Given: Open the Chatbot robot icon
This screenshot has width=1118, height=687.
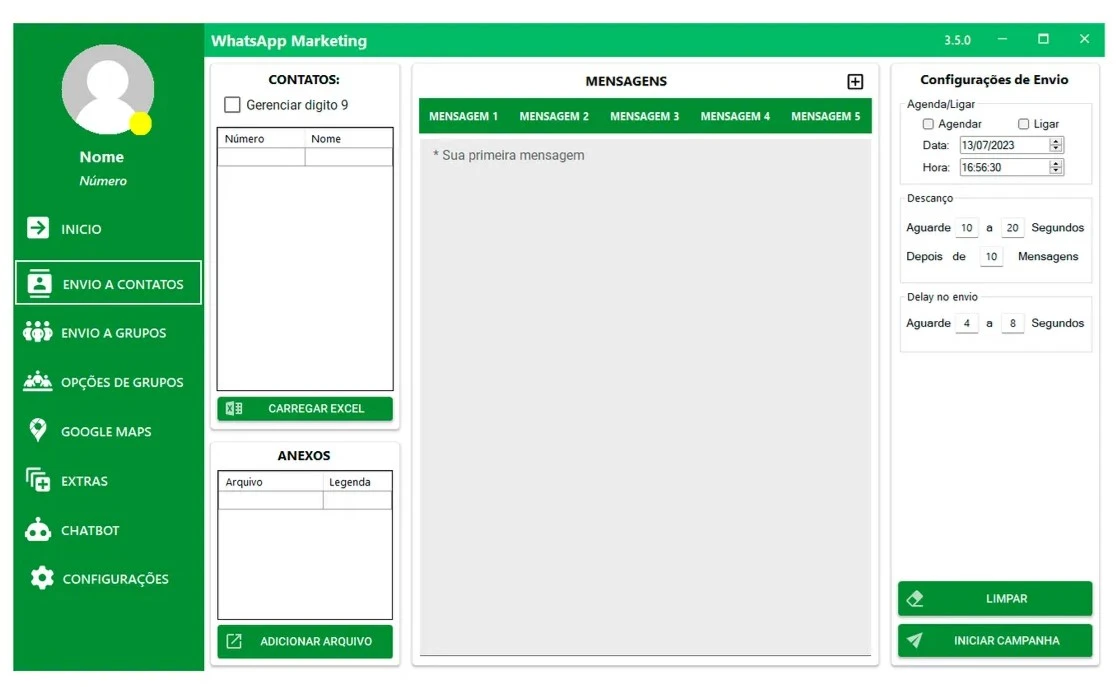Looking at the screenshot, I should pyautogui.click(x=38, y=530).
